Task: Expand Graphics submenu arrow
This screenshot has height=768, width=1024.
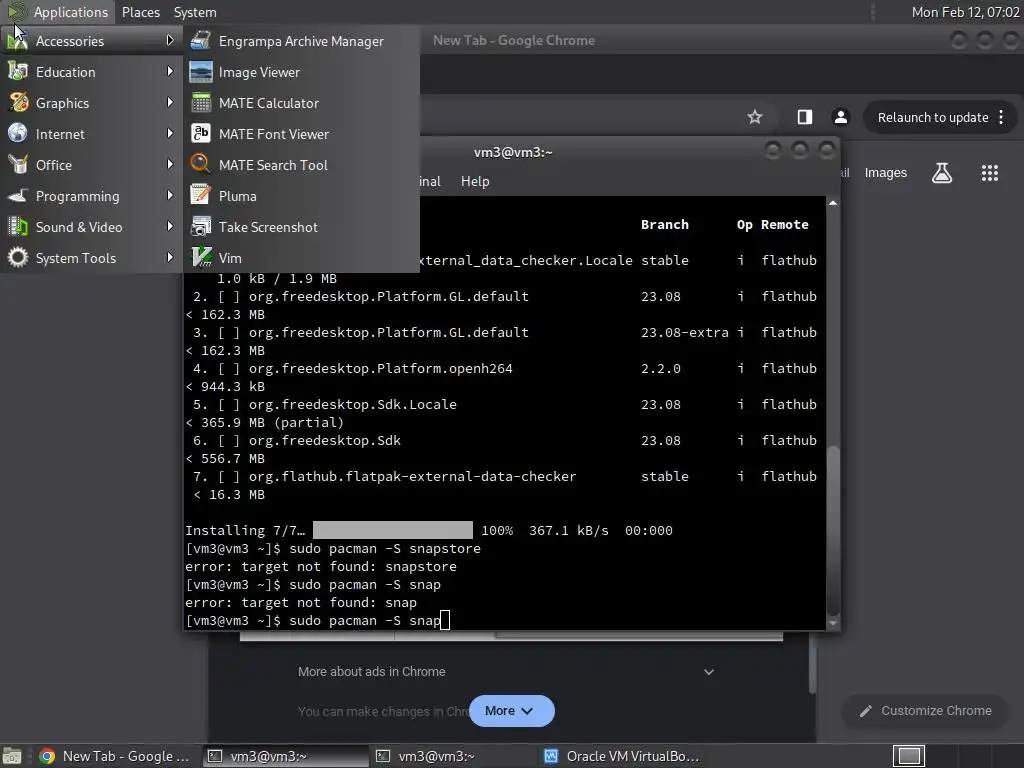Action: pos(170,103)
